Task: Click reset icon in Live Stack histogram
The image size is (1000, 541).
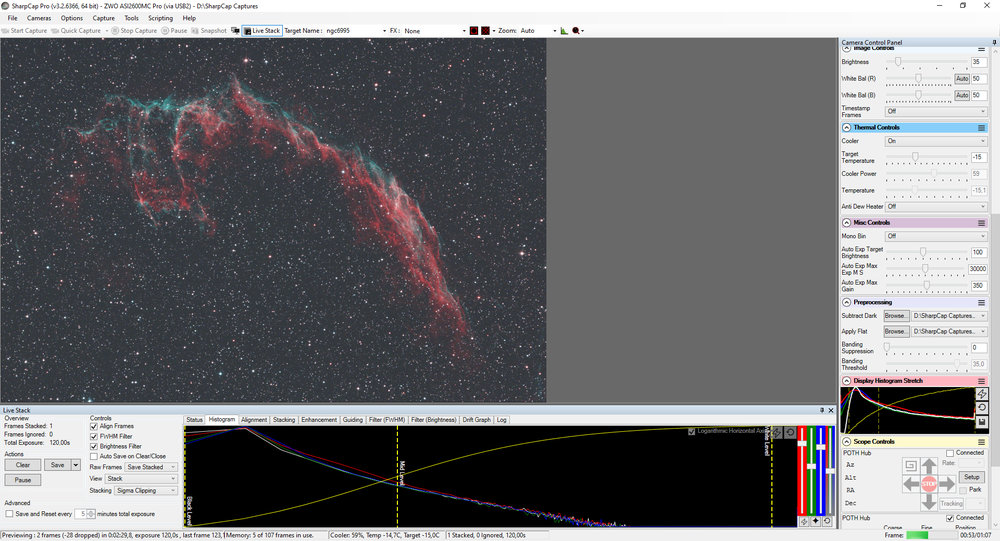Action: point(790,433)
